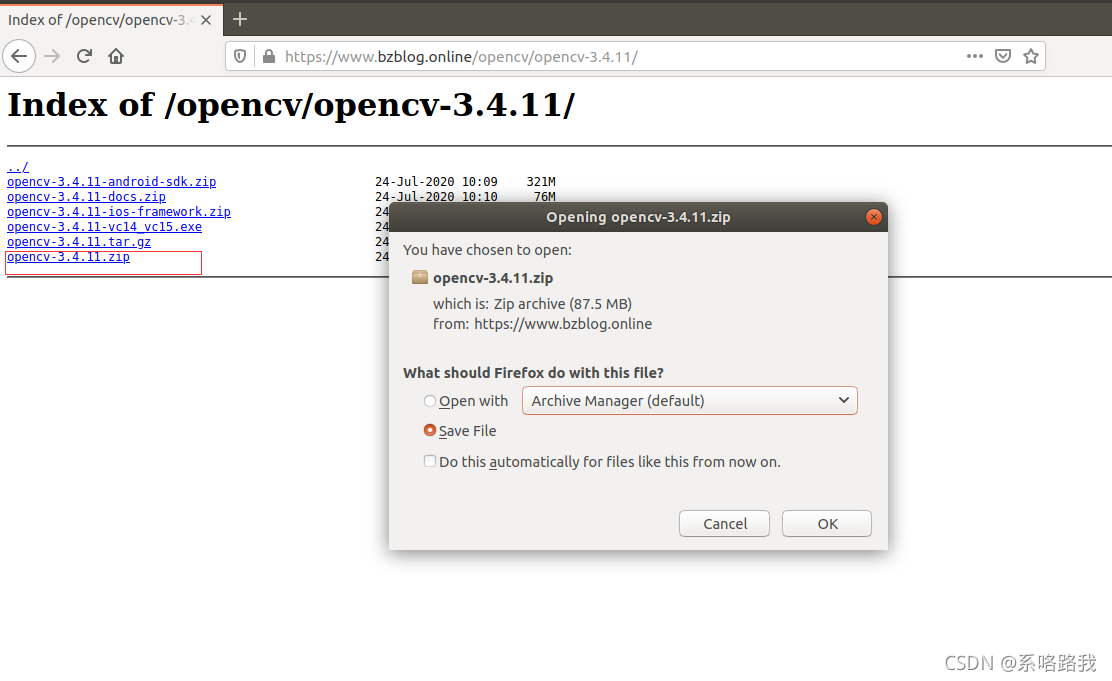This screenshot has height=681, width=1112.
Task: Expand the Archive Manager (default) dropdown
Action: tap(689, 401)
